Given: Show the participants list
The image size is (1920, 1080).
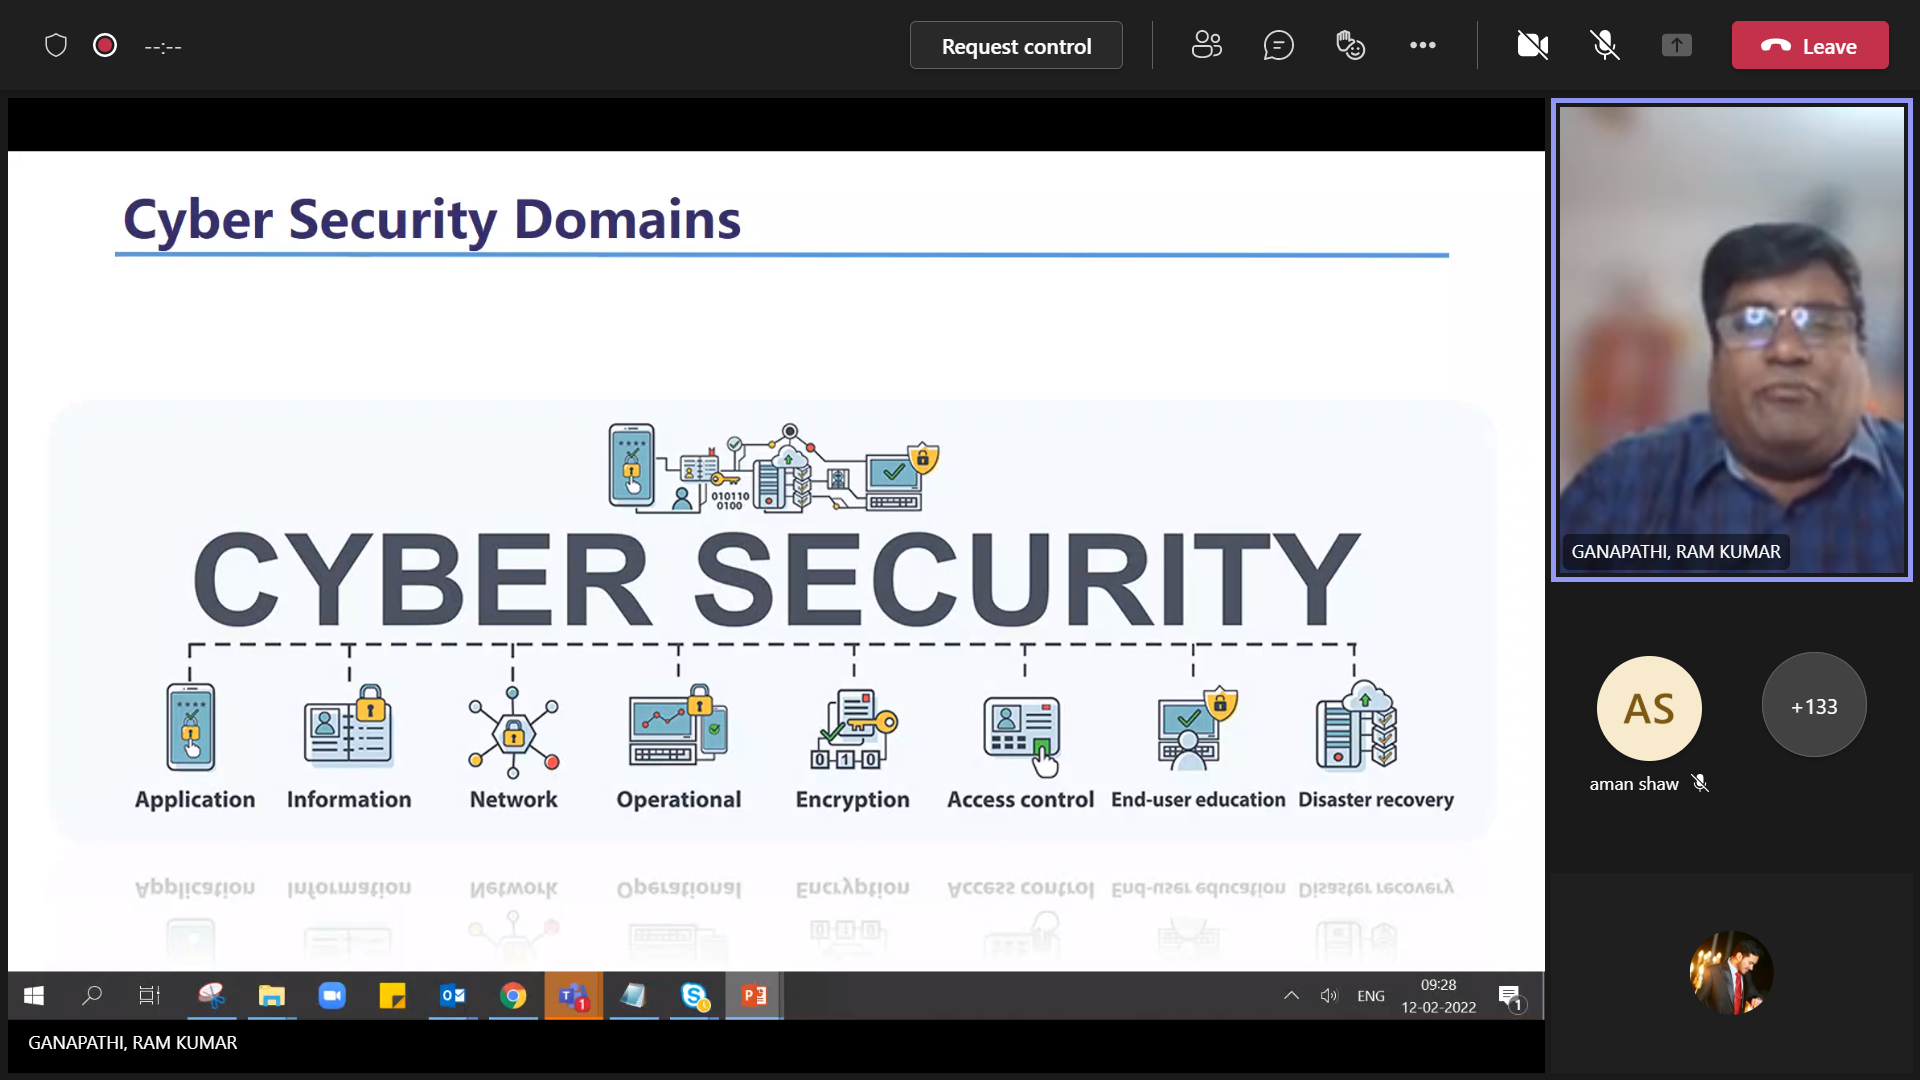Looking at the screenshot, I should 1207,45.
